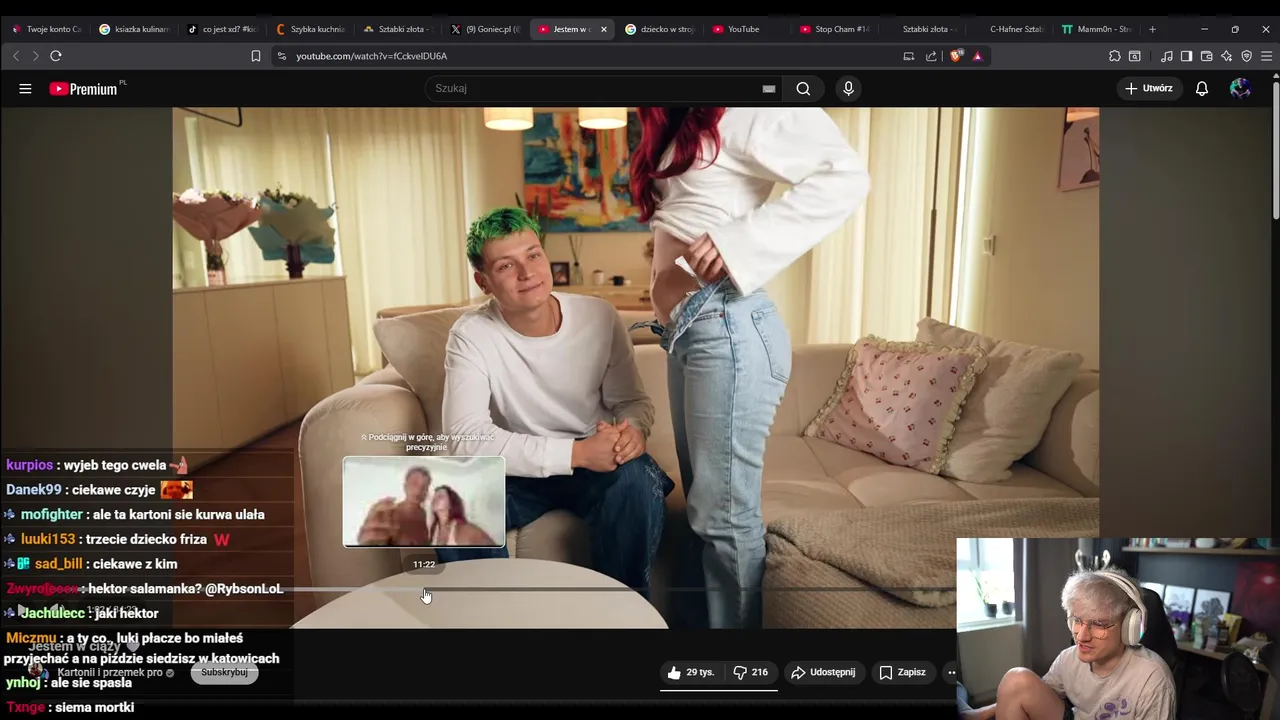The height and width of the screenshot is (720, 1280).
Task: Switch to the Szybka kuchnia tab
Action: (x=310, y=29)
